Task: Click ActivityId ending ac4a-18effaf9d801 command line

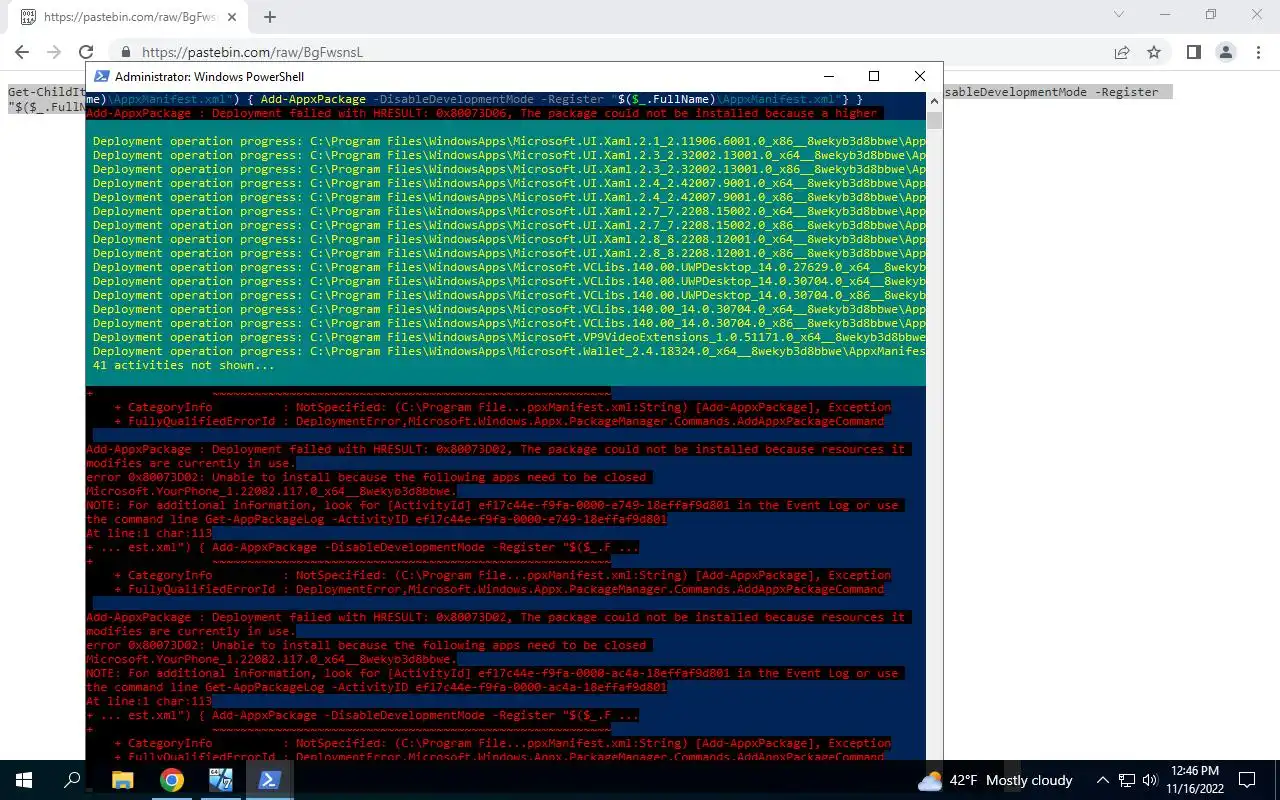Action: (376, 687)
